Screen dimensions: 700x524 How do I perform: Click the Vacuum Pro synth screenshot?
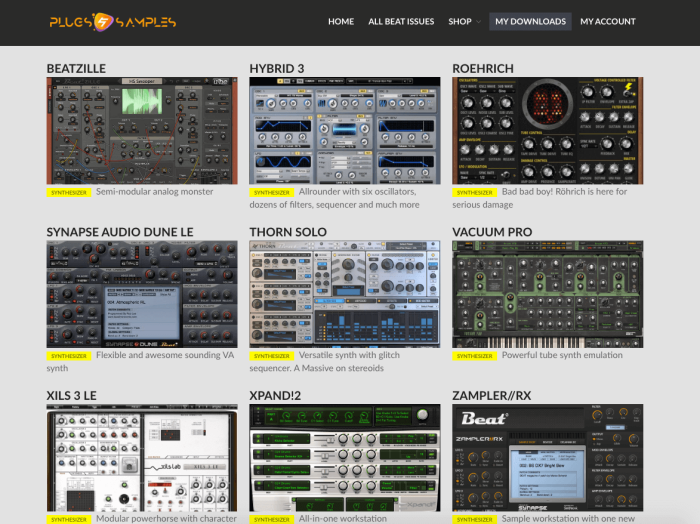point(548,294)
